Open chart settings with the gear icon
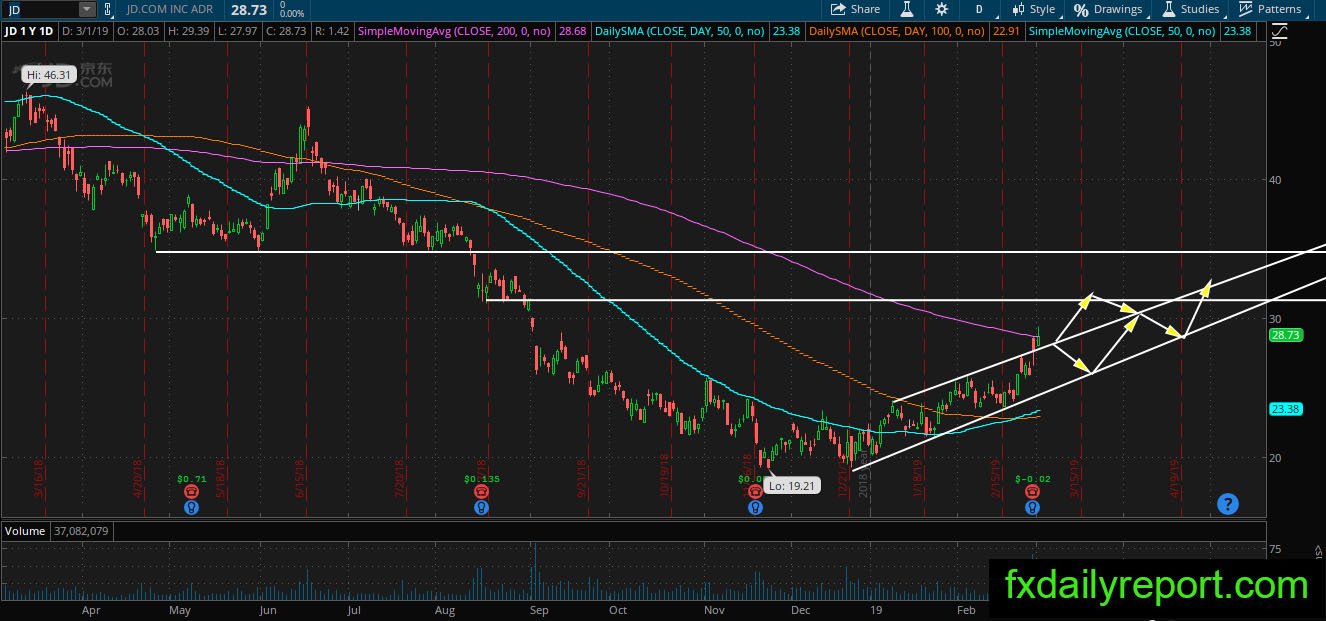 click(942, 9)
